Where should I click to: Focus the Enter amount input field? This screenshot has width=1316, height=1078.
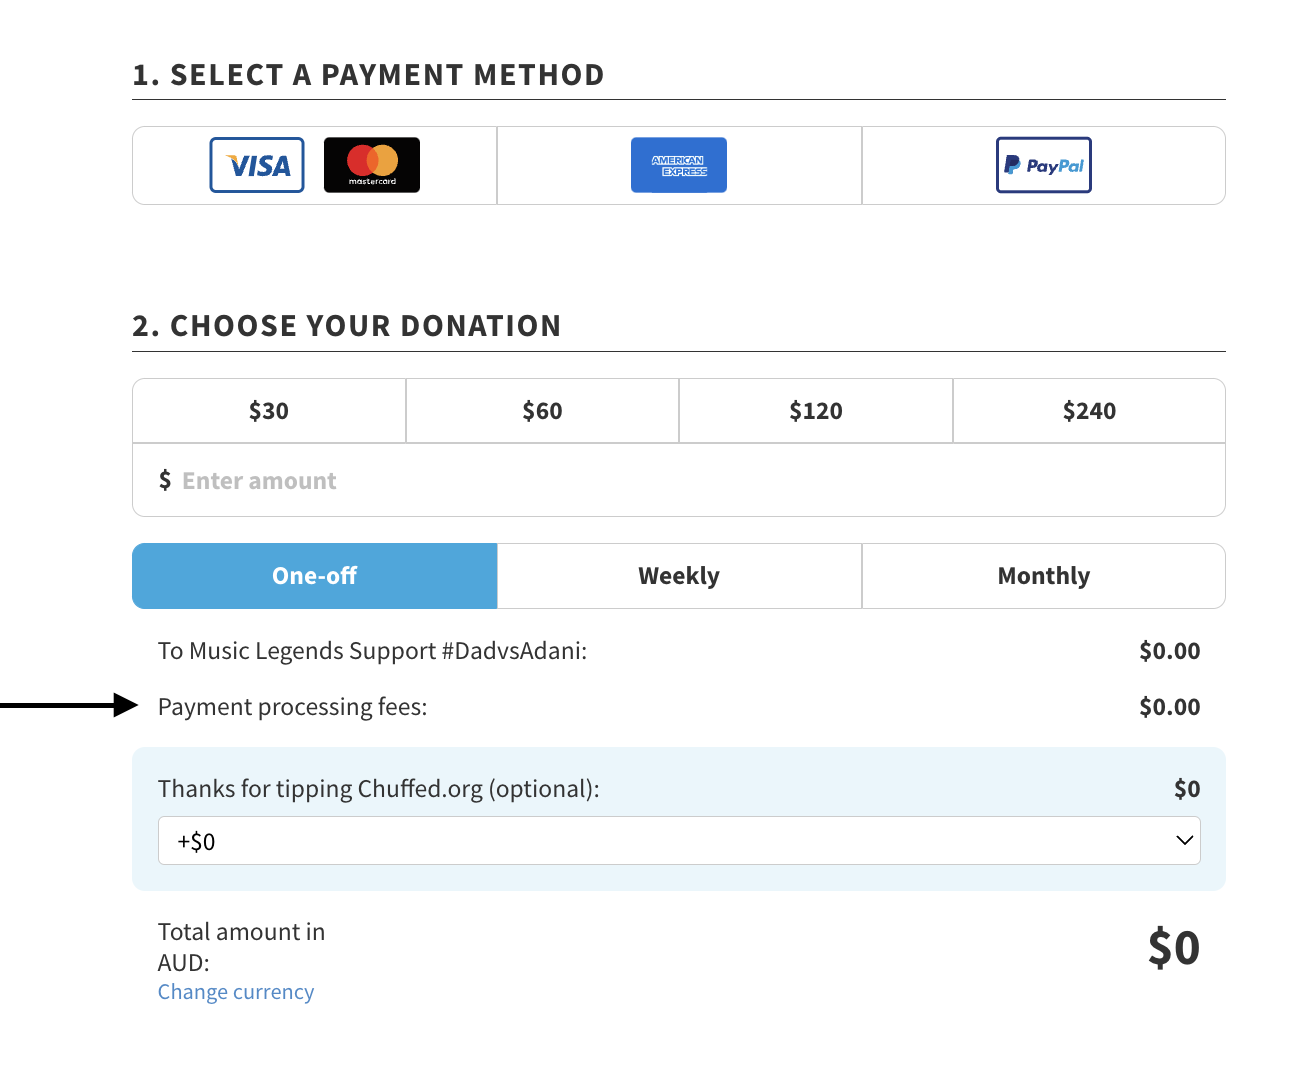point(679,481)
